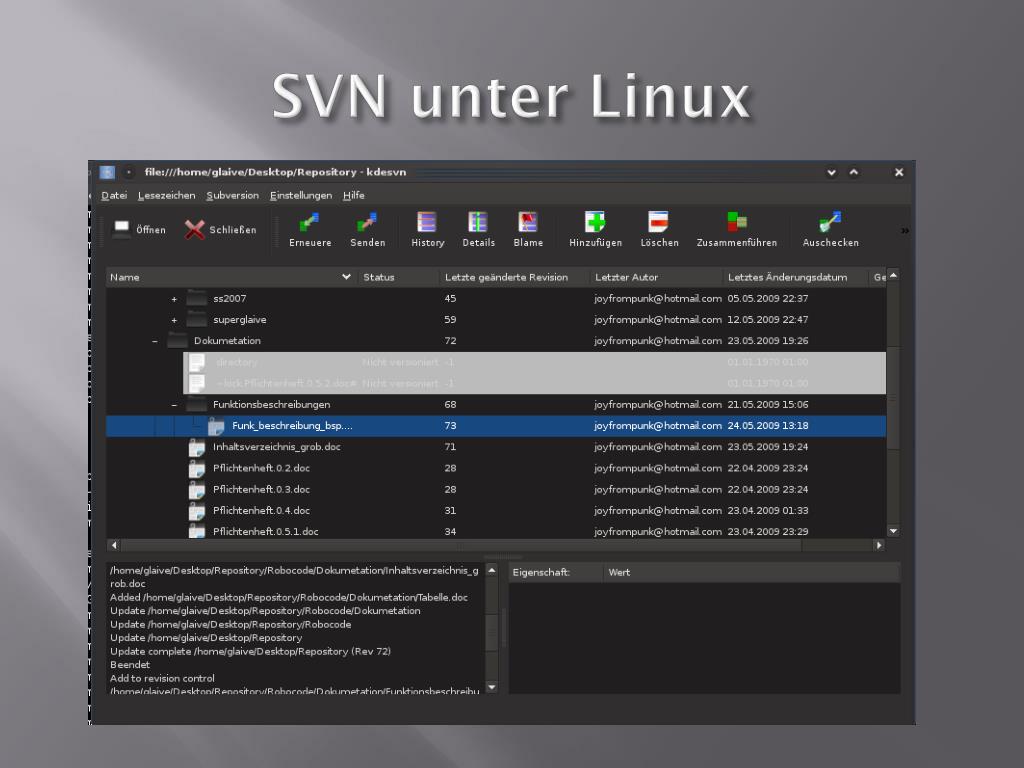Click the kdesvn window menu icon in title bar
This screenshot has width=1024, height=768.
tap(107, 172)
